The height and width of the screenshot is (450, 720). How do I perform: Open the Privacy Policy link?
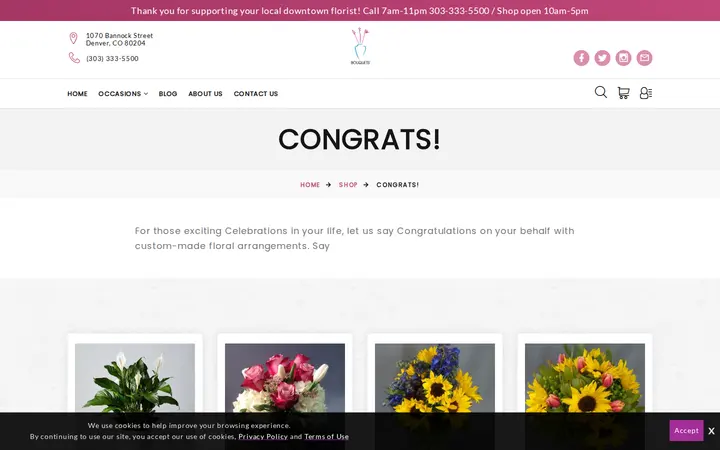(263, 437)
